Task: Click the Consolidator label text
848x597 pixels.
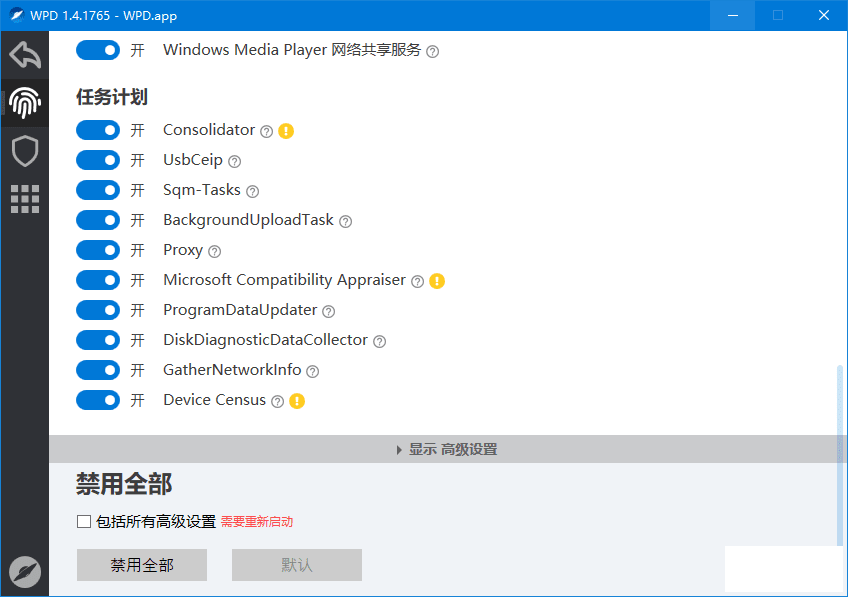Action: (x=209, y=130)
